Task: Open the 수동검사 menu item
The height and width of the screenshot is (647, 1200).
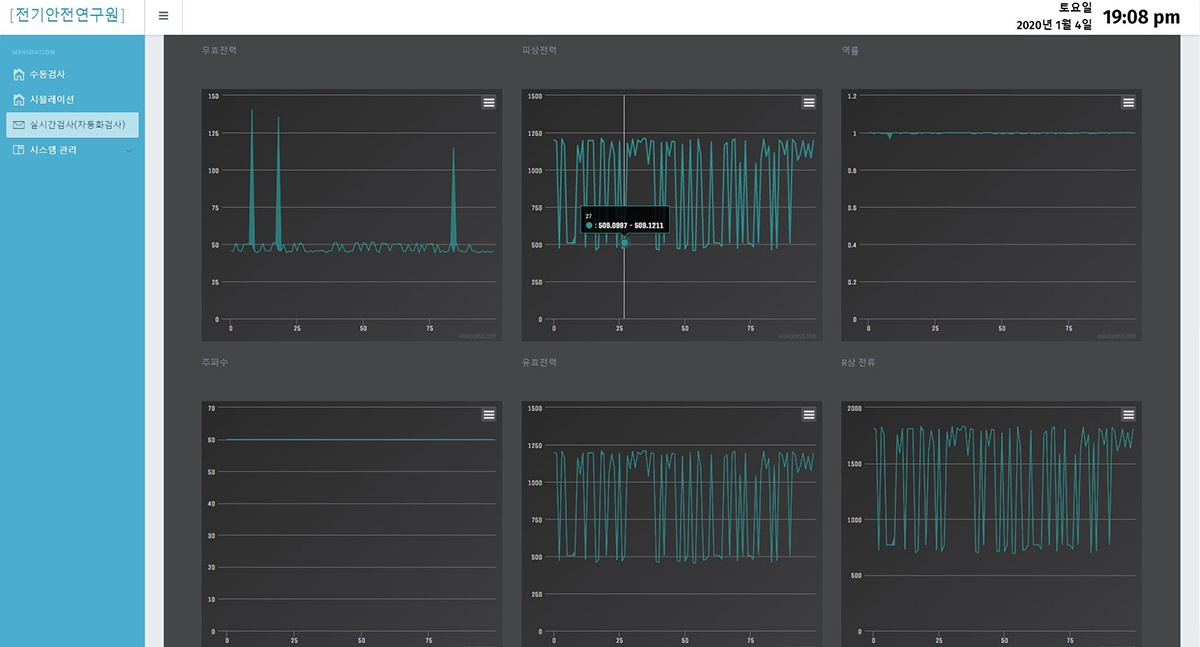Action: click(72, 75)
